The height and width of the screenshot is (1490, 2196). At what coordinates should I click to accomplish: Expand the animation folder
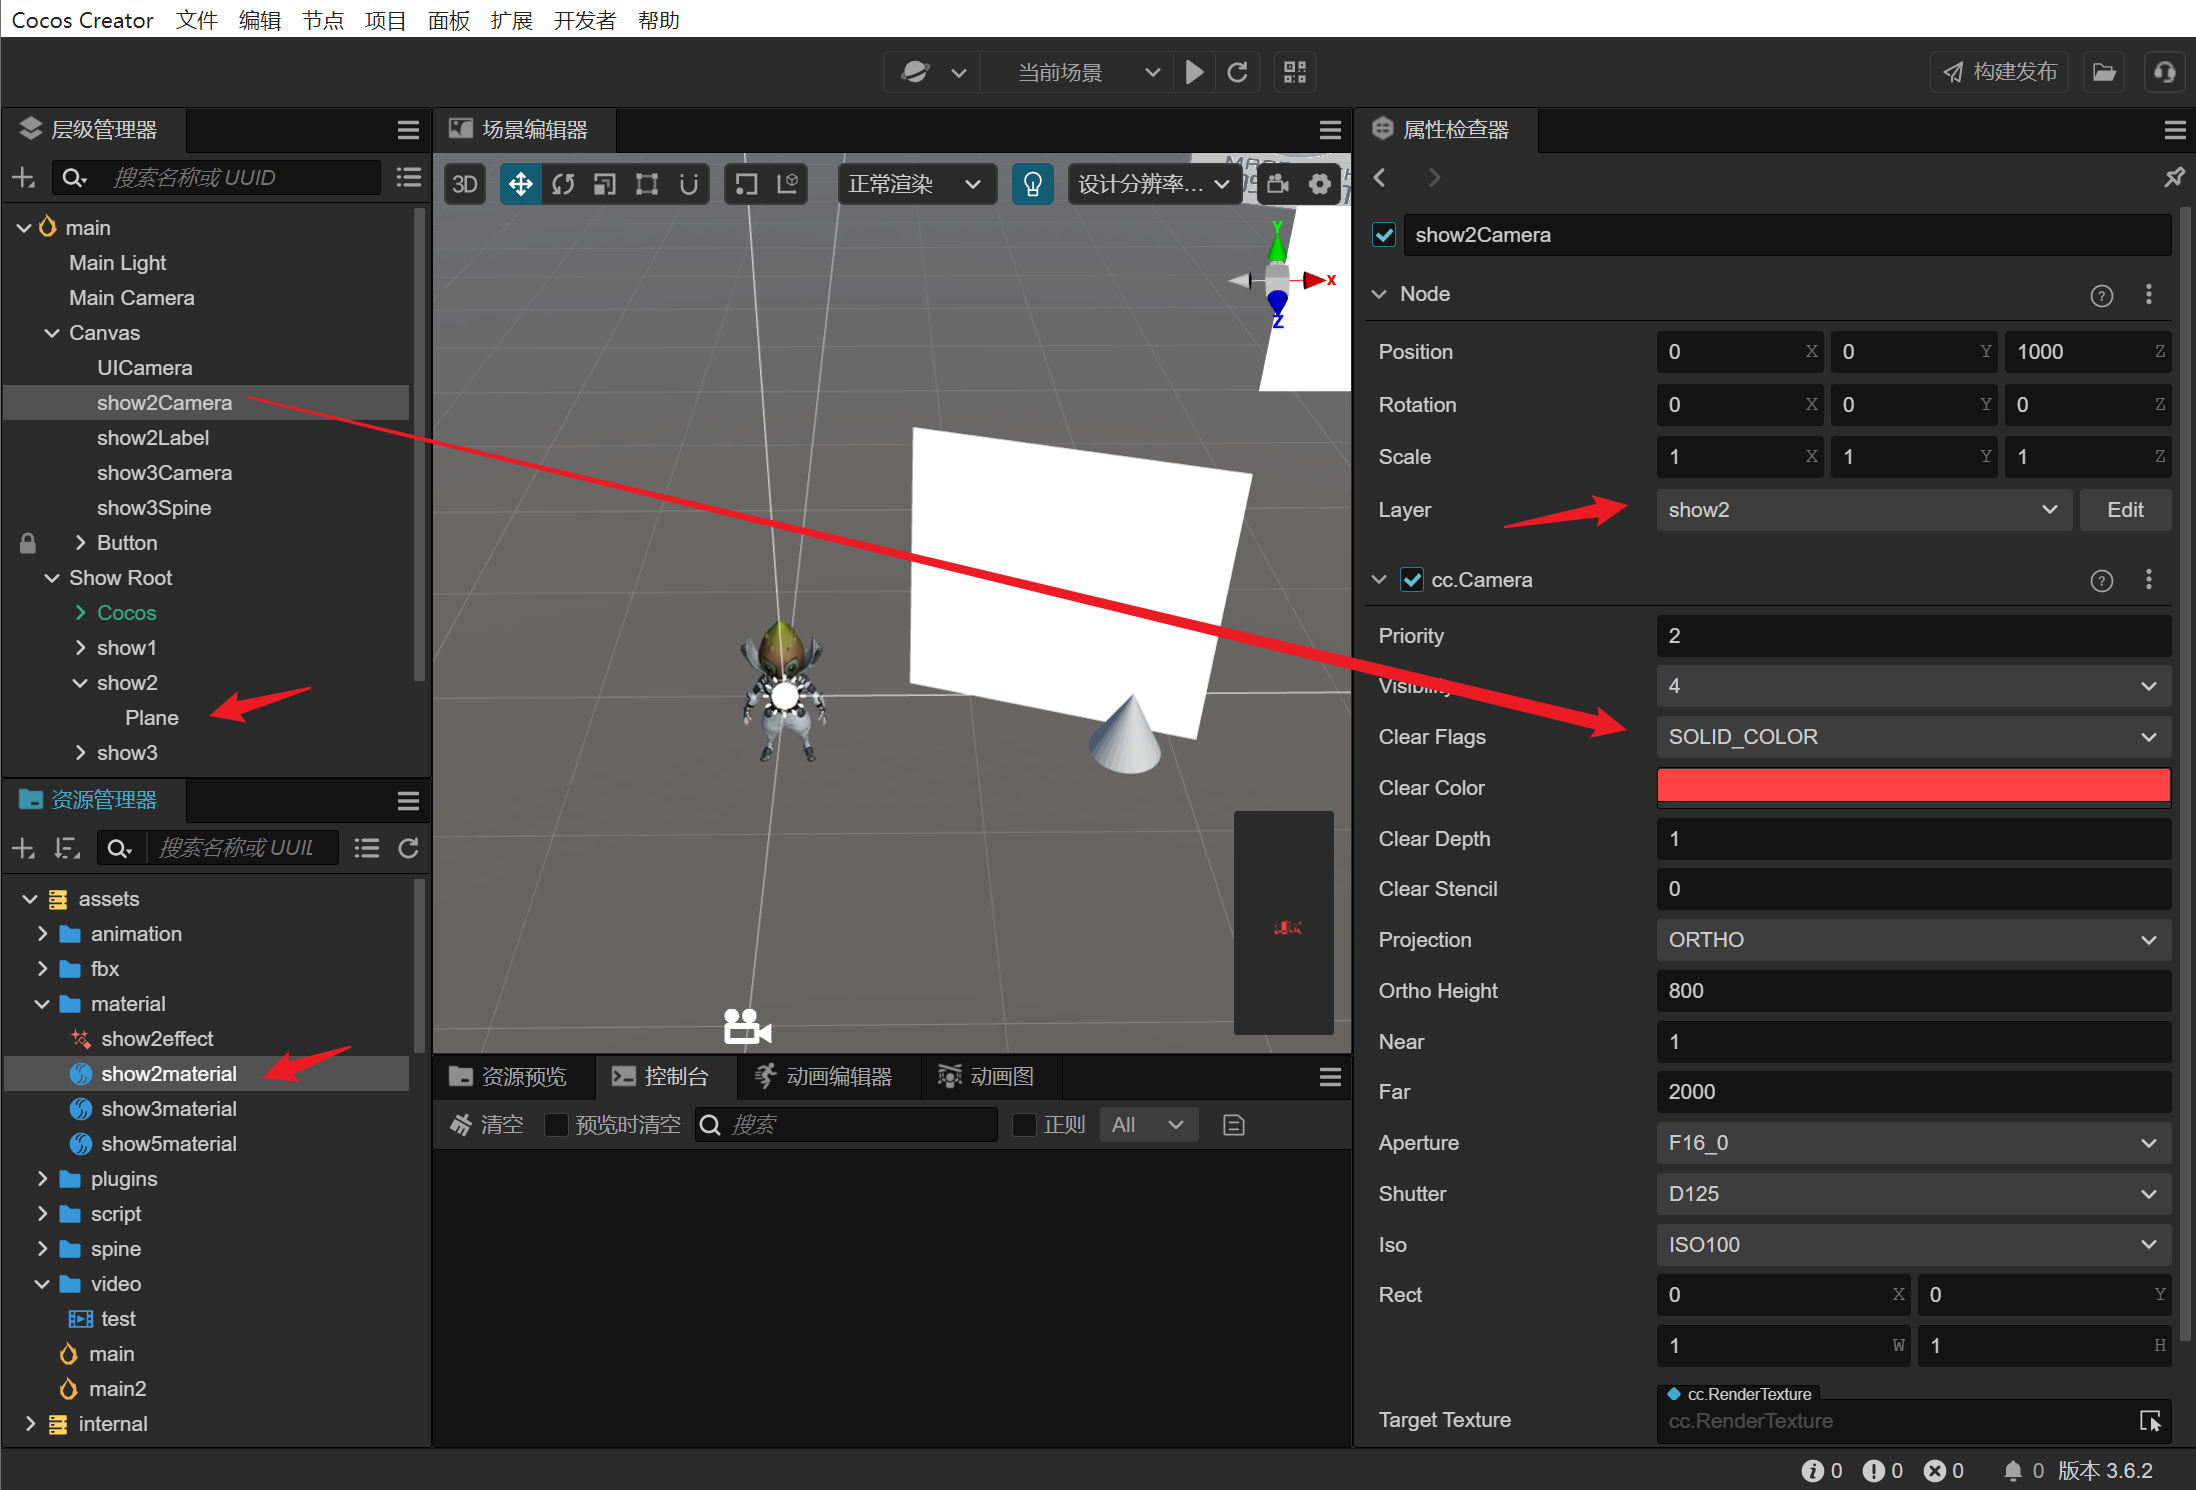(x=42, y=934)
